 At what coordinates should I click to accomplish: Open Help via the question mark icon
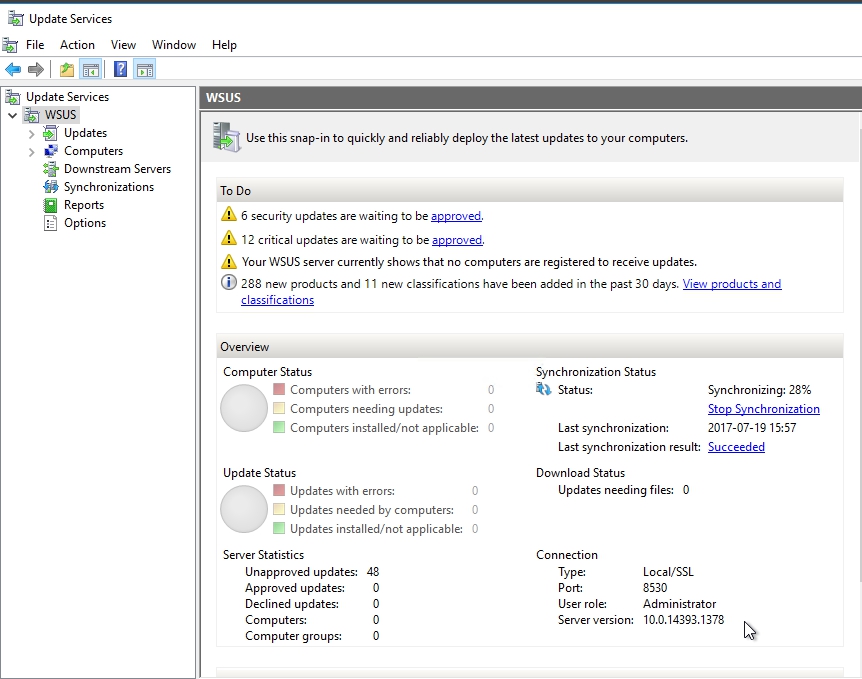coord(120,69)
